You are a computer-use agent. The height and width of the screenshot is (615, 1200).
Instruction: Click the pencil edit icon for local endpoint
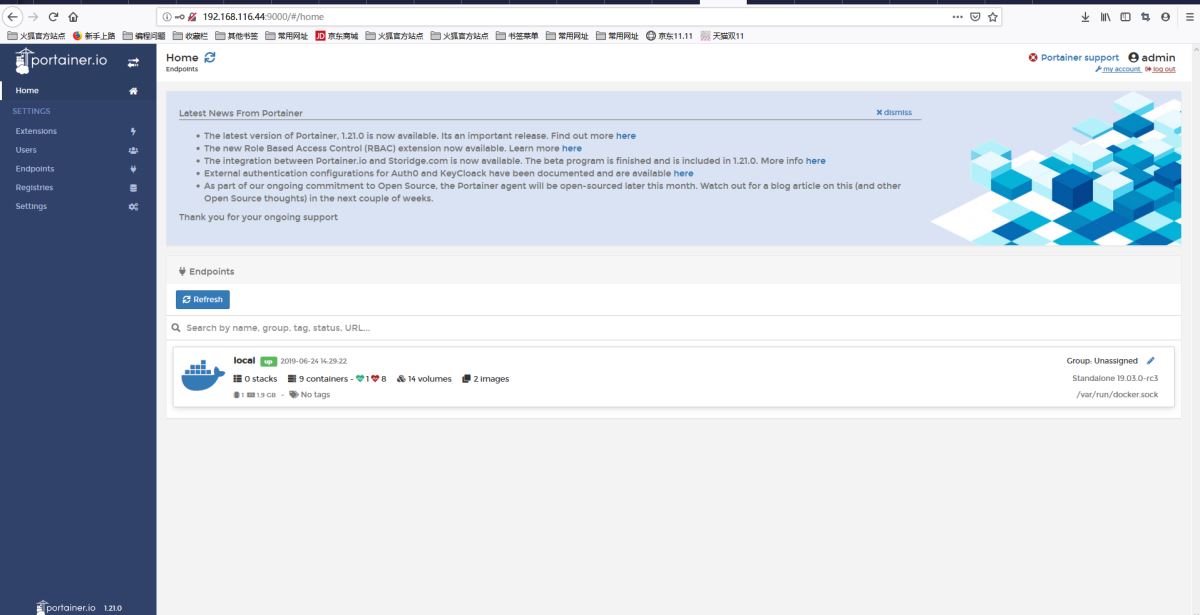pos(1150,361)
